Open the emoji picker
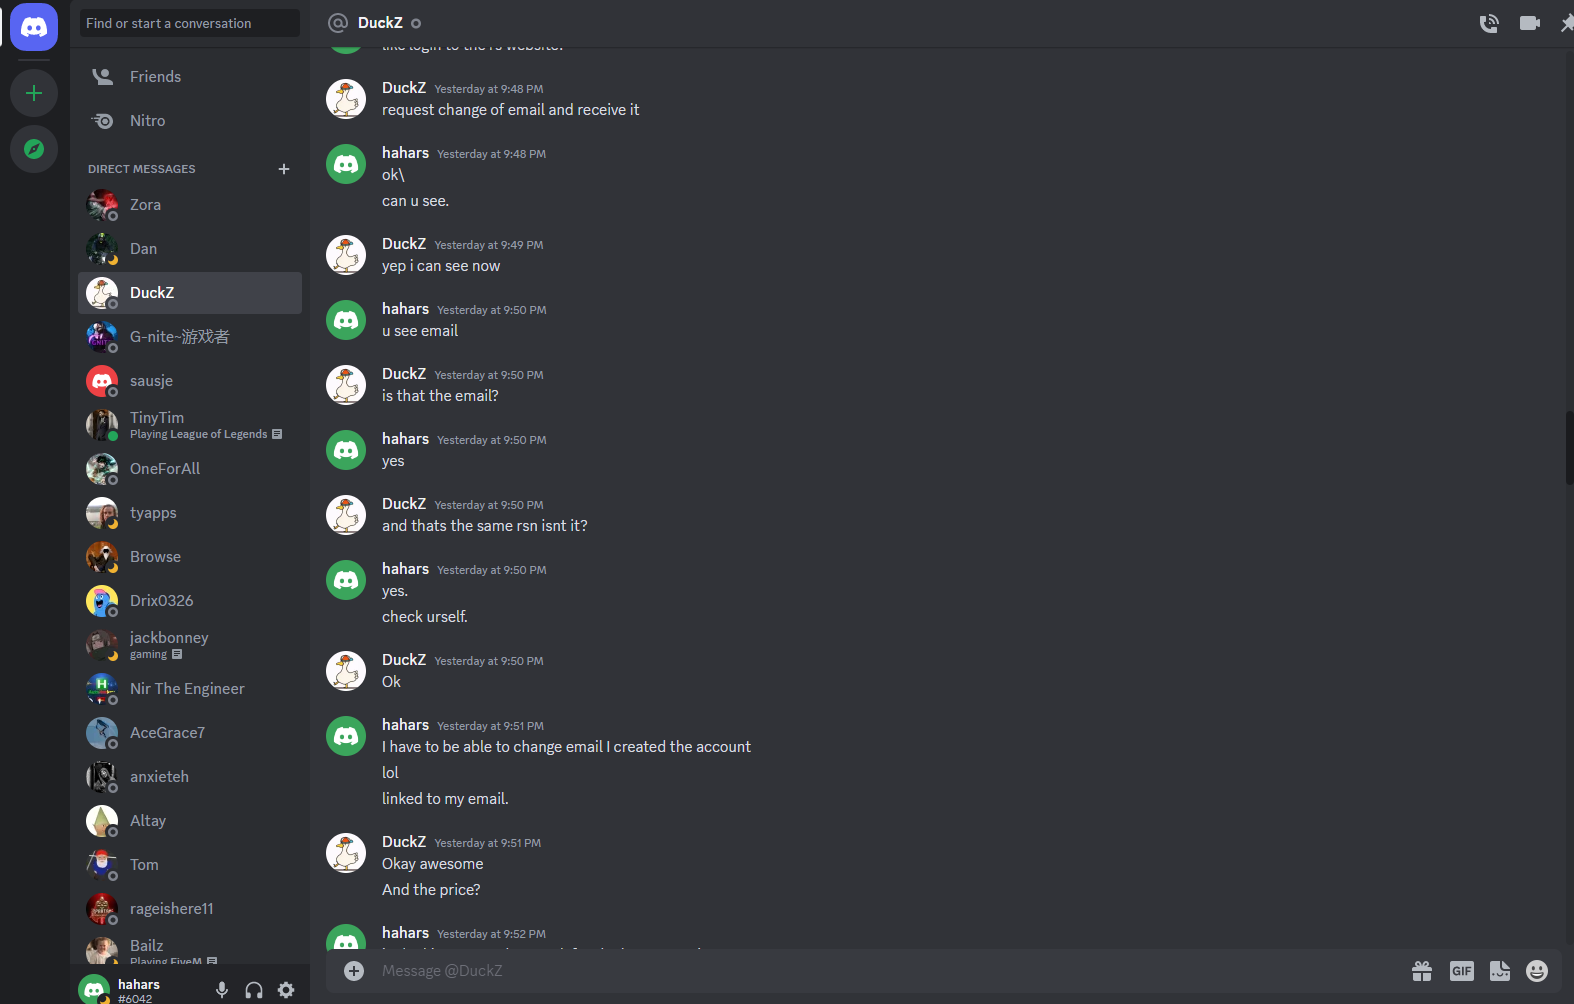This screenshot has height=1004, width=1574. (1537, 971)
